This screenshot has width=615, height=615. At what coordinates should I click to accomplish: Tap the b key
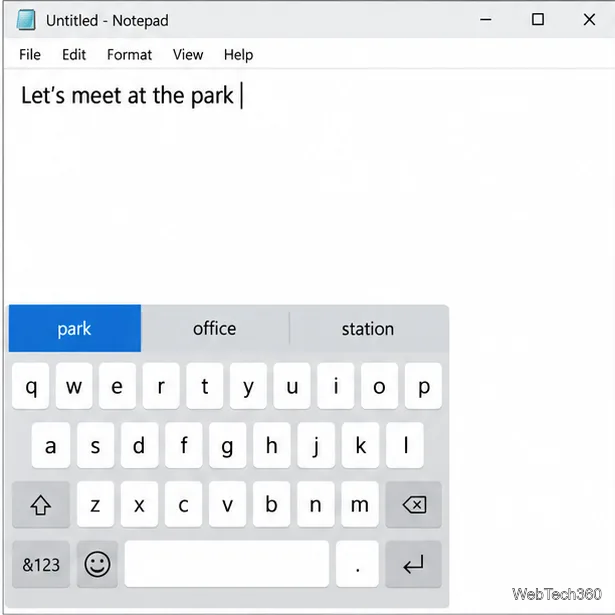271,505
